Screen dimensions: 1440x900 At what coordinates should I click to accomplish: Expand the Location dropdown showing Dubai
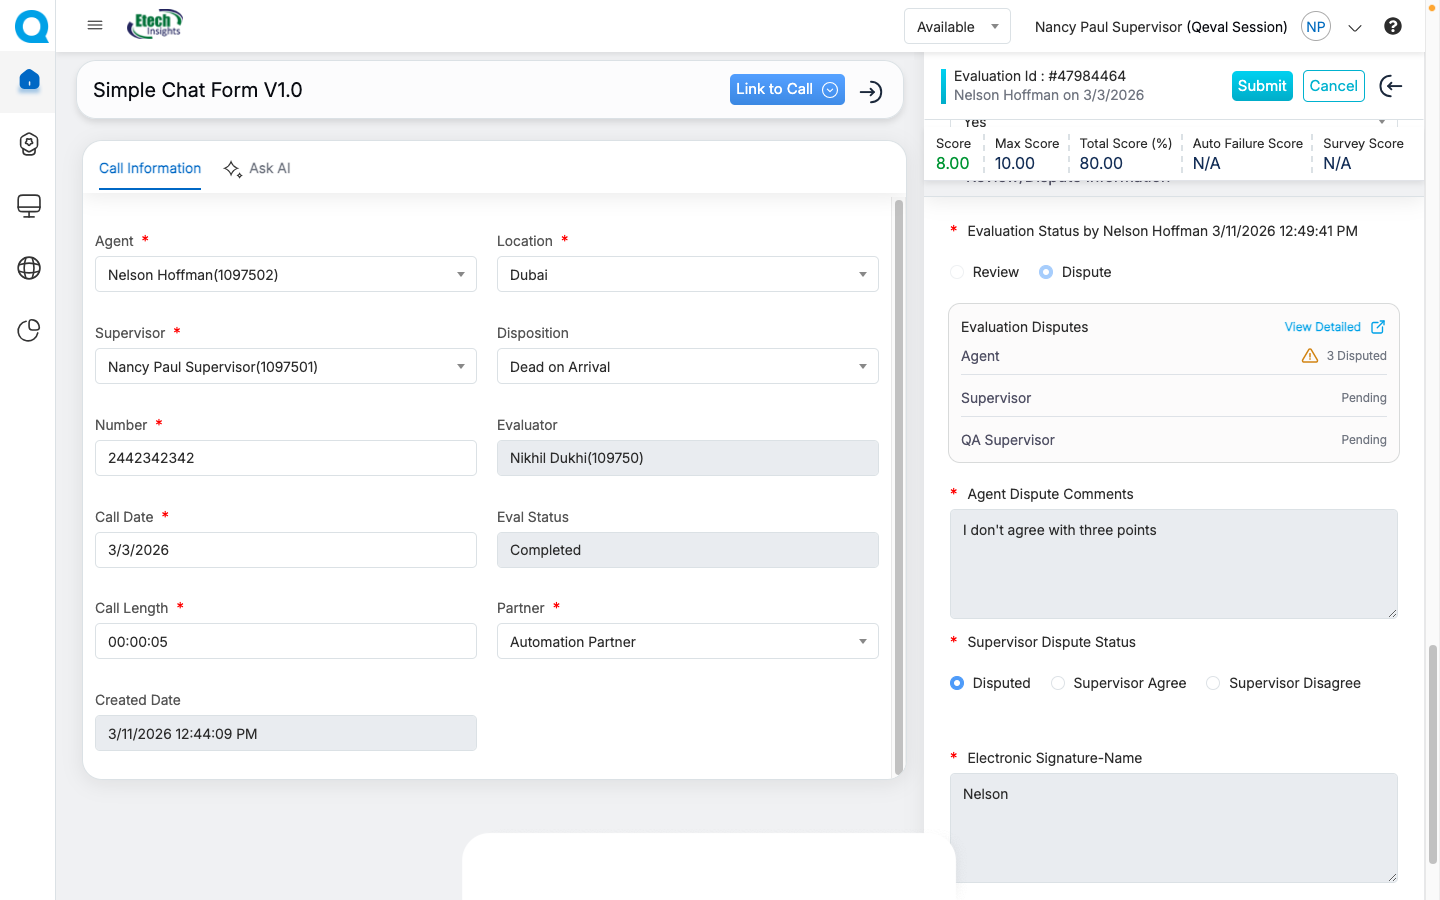pyautogui.click(x=687, y=275)
